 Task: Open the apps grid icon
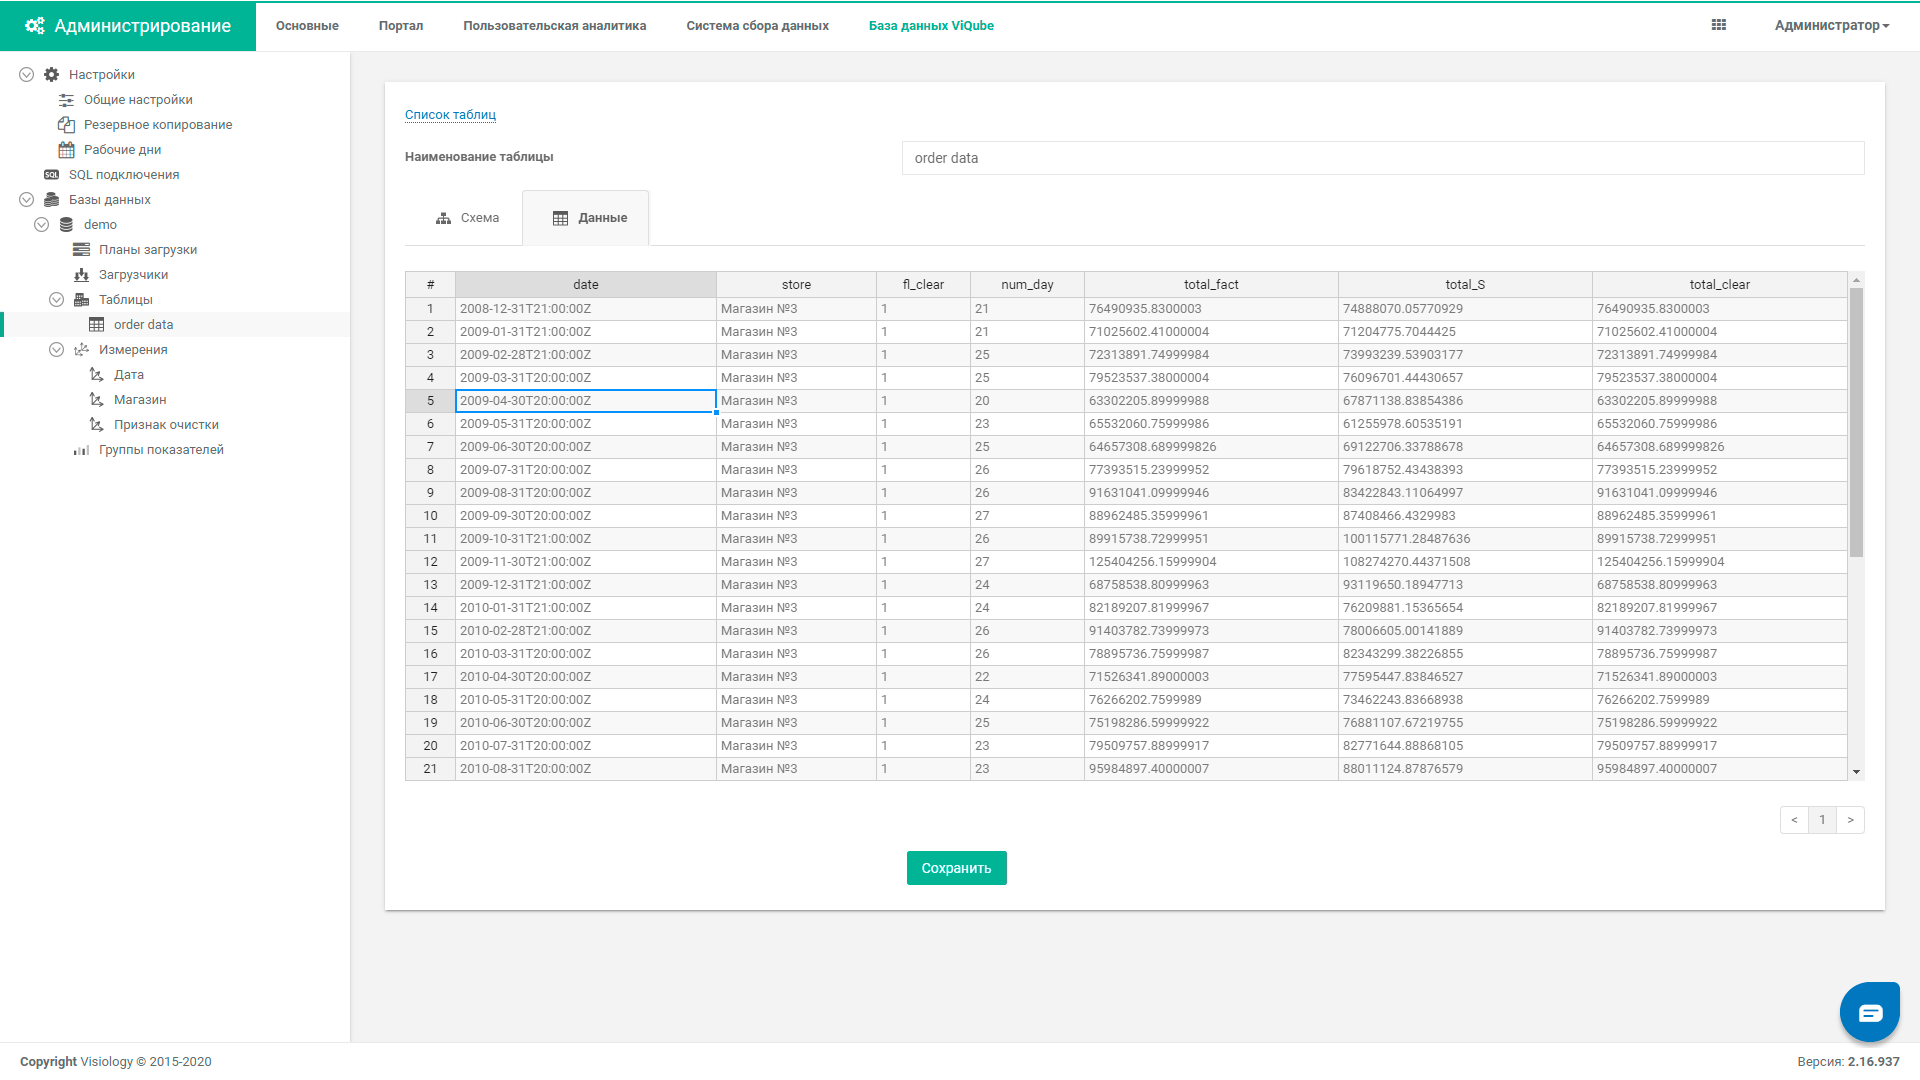point(1719,25)
